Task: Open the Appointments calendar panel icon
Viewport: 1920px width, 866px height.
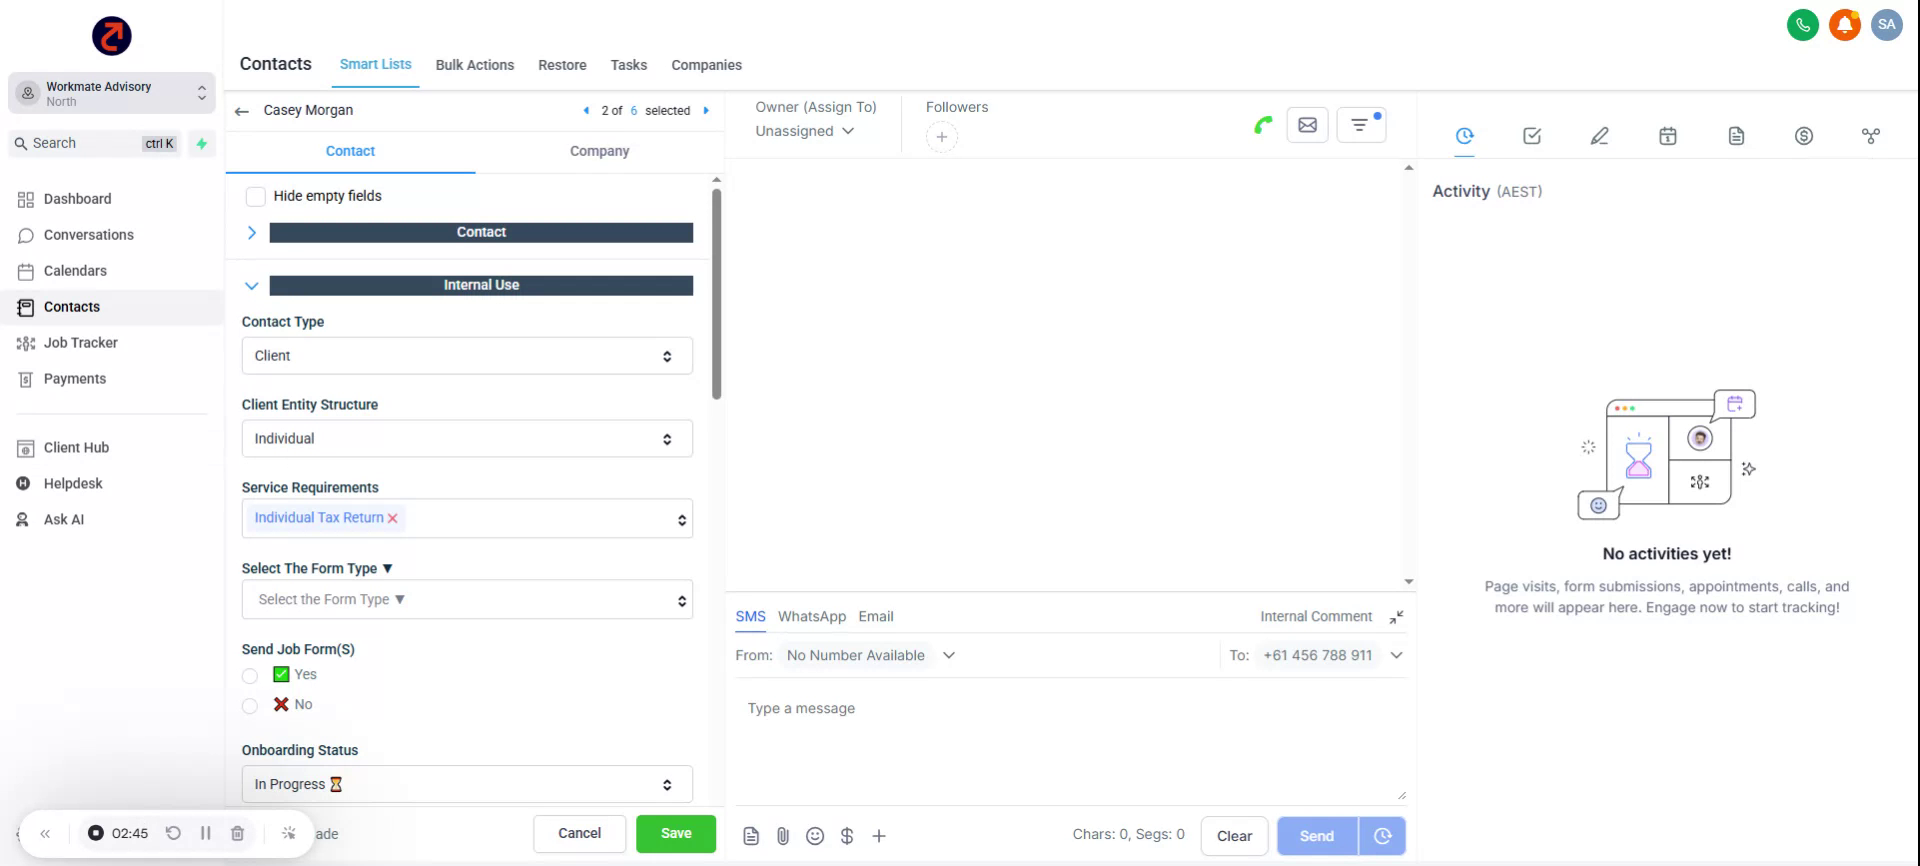Action: [x=1668, y=136]
